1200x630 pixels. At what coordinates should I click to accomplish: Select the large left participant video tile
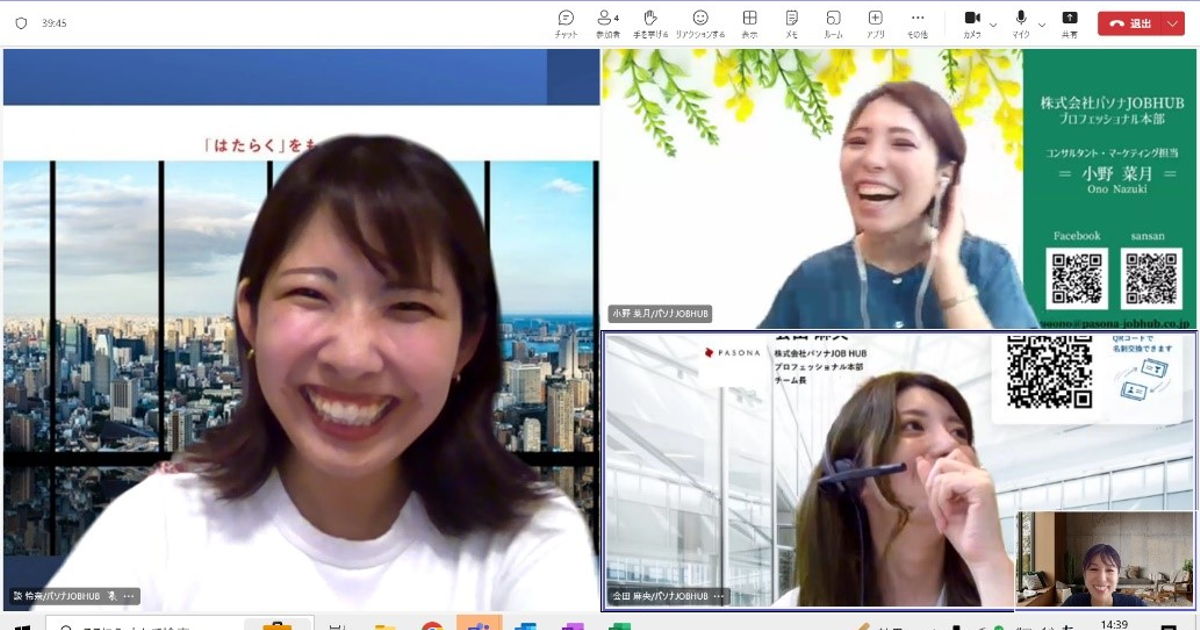301,330
